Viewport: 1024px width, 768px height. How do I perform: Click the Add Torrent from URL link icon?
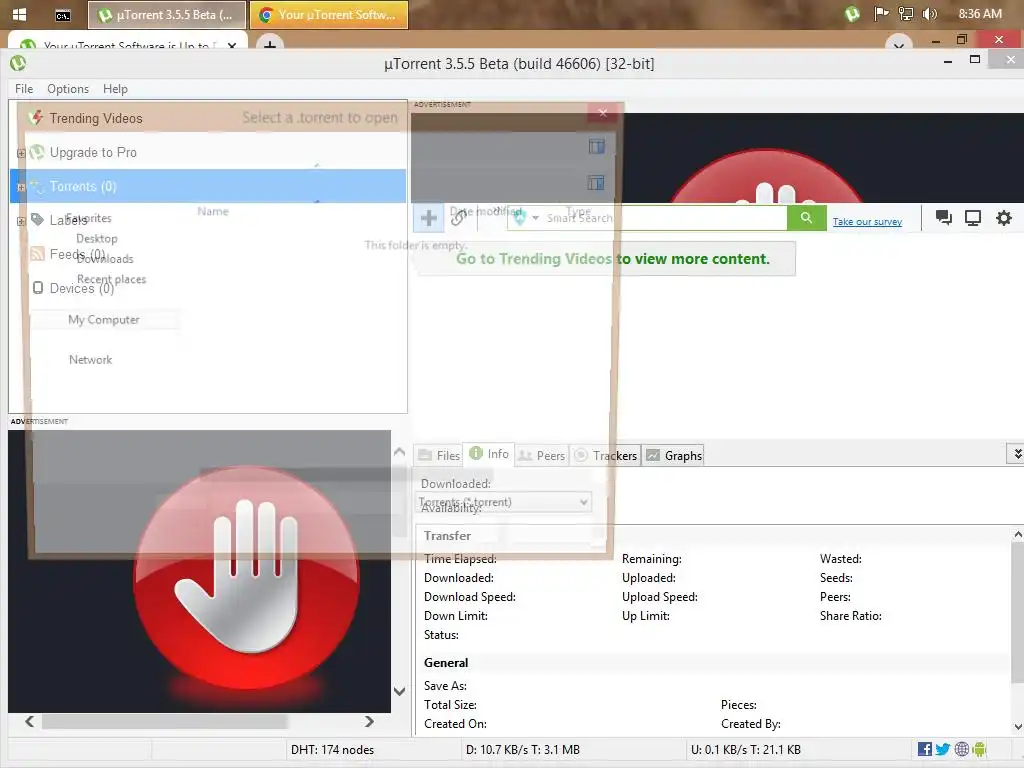458,217
